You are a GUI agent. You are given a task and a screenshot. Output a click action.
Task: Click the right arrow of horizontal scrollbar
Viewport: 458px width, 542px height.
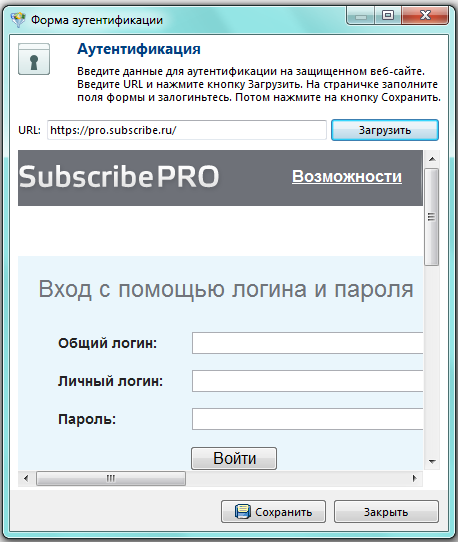[414, 478]
